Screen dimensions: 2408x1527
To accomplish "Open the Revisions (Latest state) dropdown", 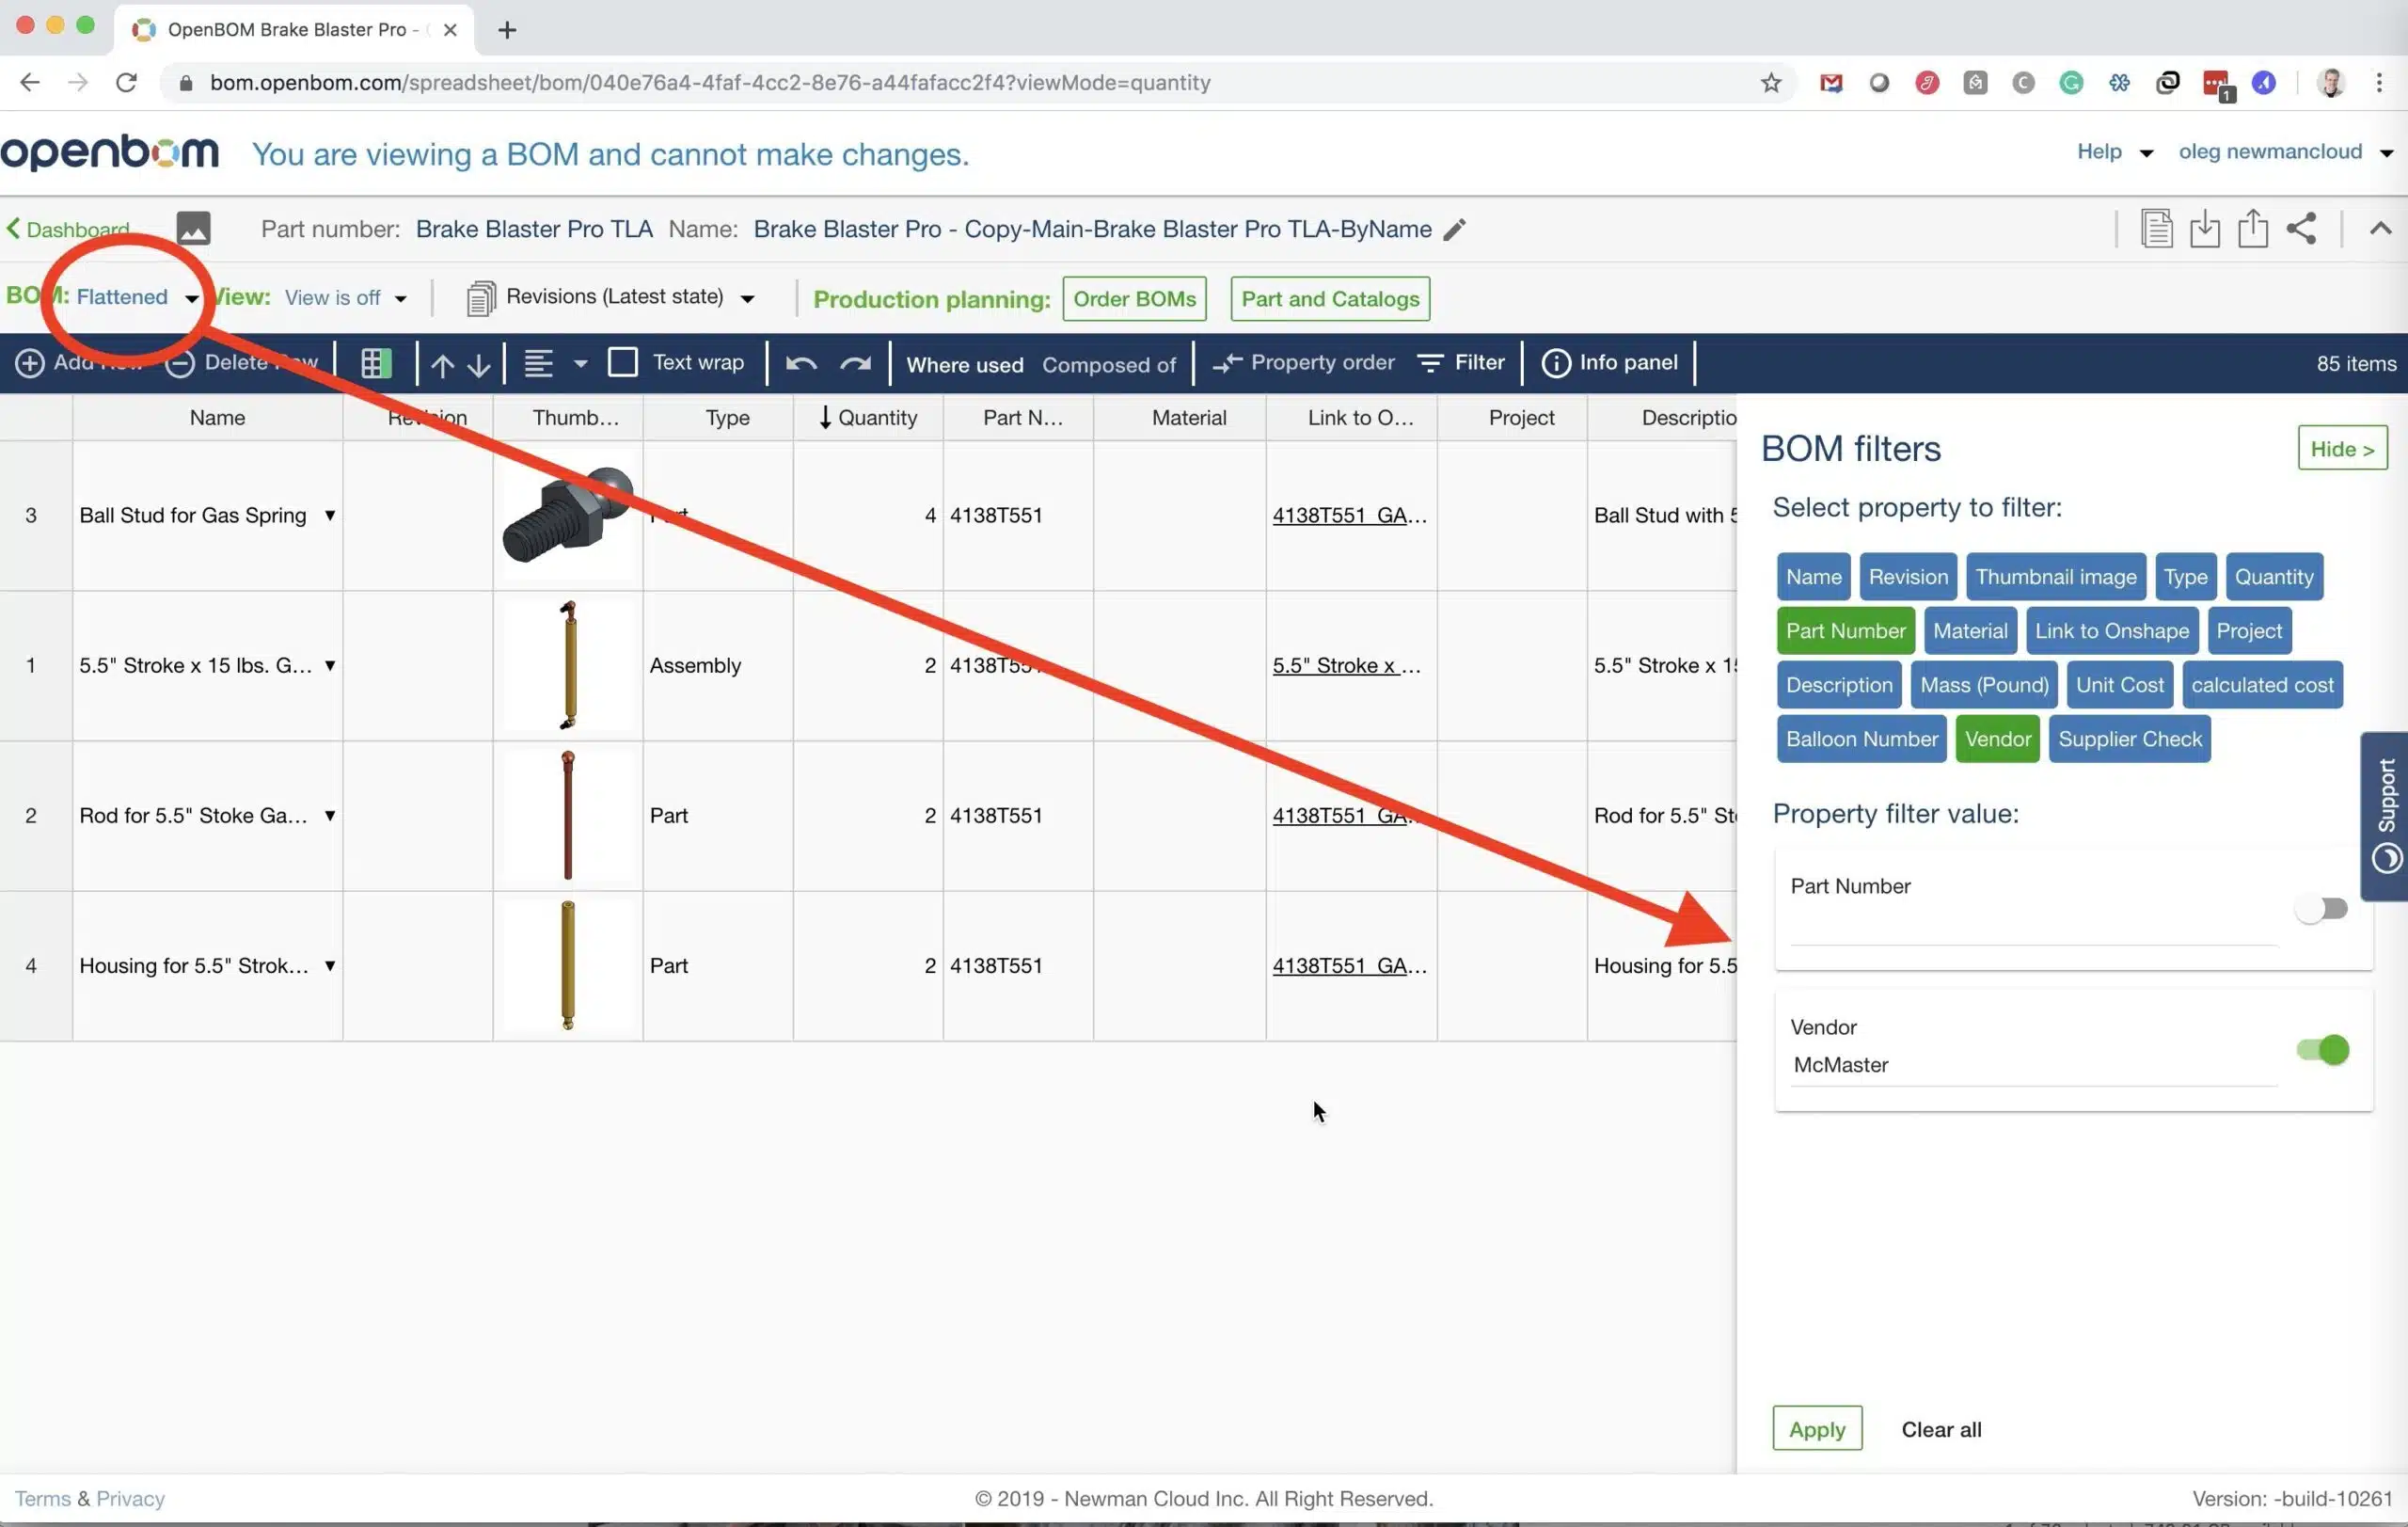I will click(x=610, y=297).
